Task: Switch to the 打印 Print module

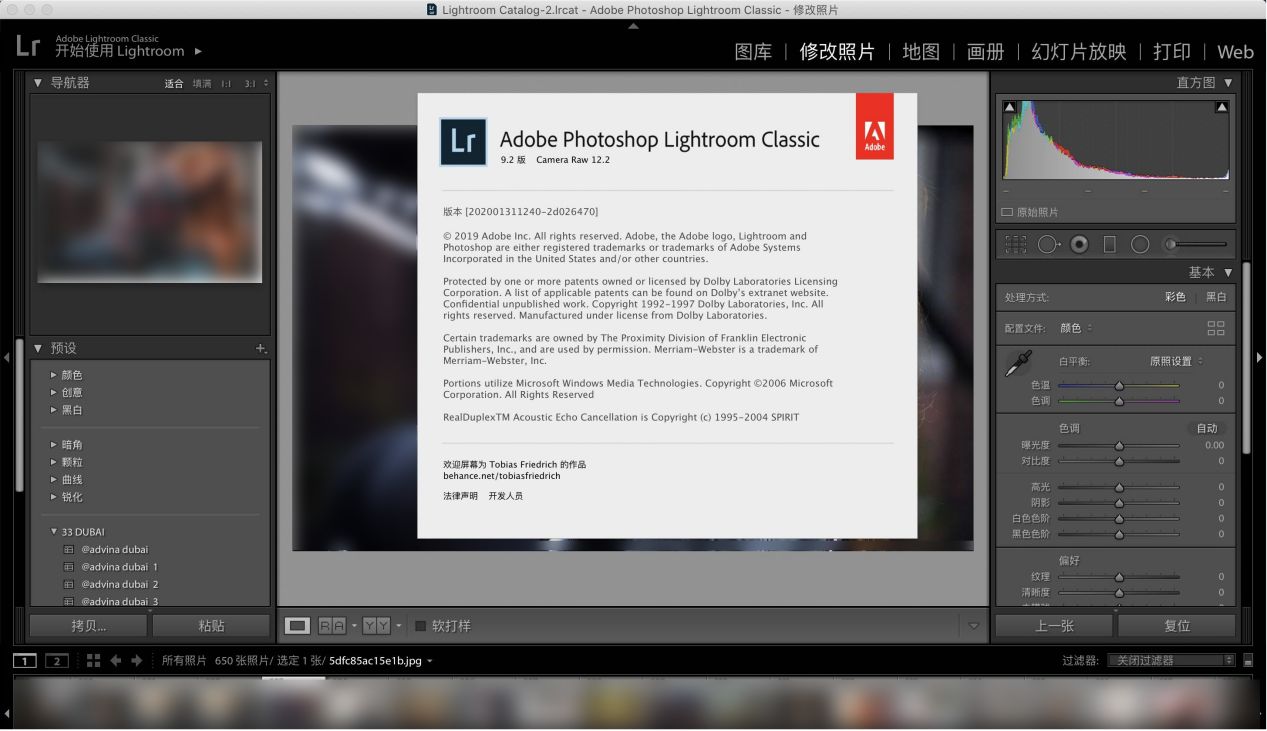Action: (1172, 52)
